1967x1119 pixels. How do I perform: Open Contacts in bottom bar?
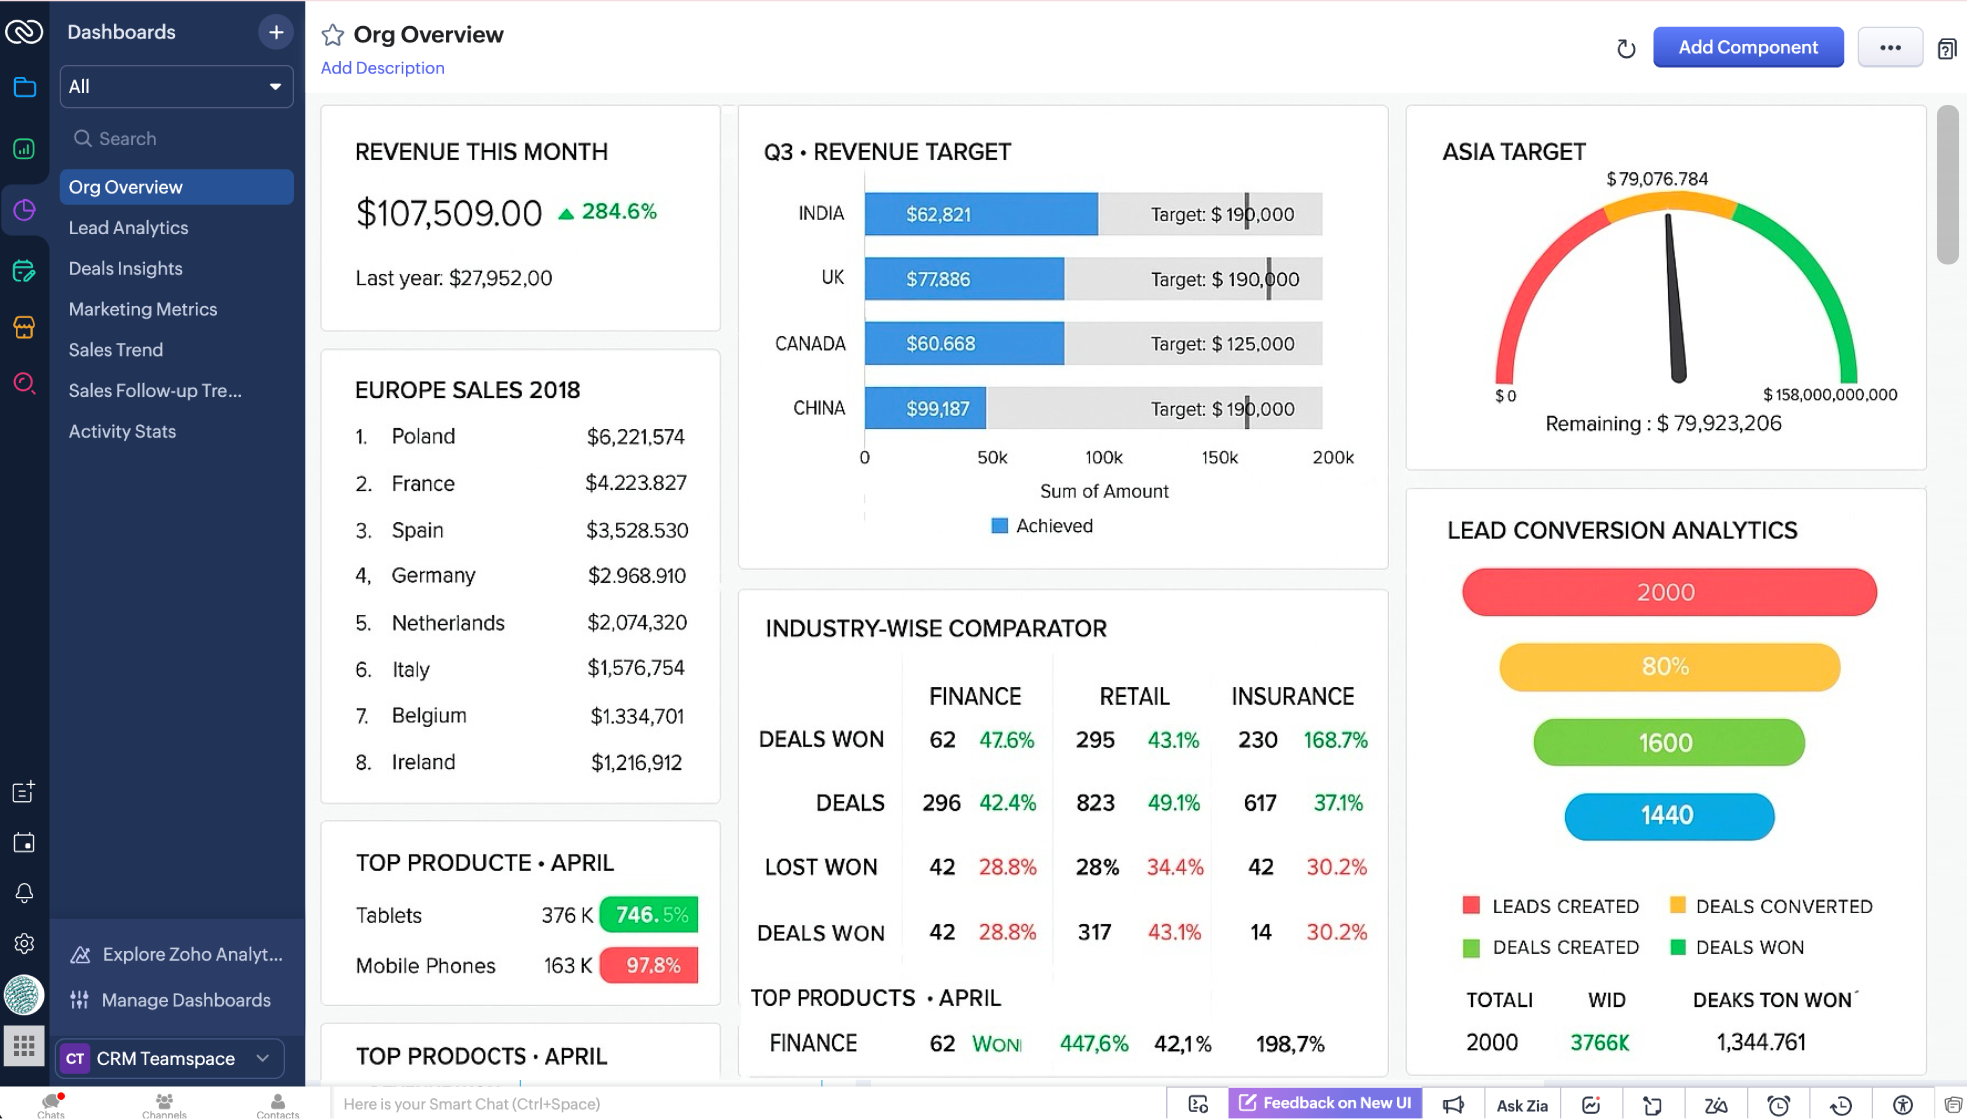coord(277,1105)
